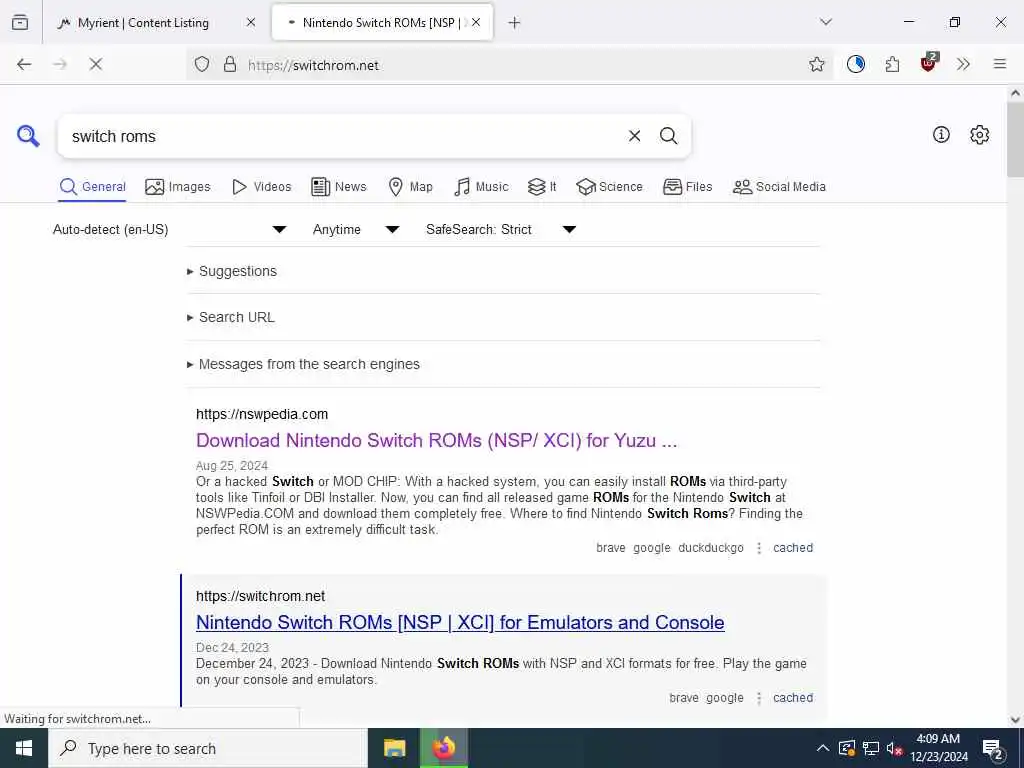Open the Extensions puzzle icon
Viewport: 1024px width, 768px height.
point(892,64)
